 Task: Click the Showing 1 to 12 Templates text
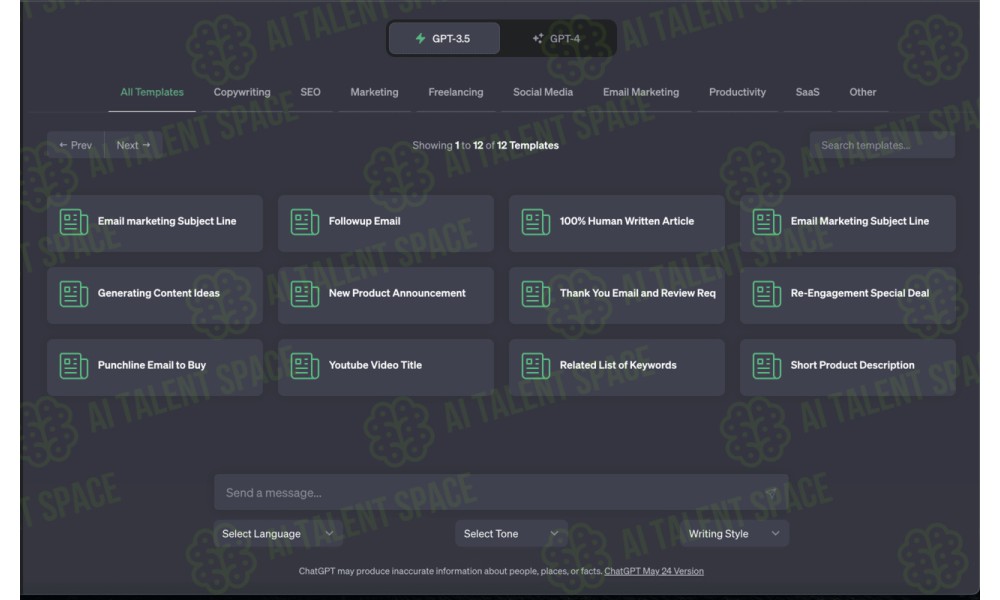click(x=485, y=145)
